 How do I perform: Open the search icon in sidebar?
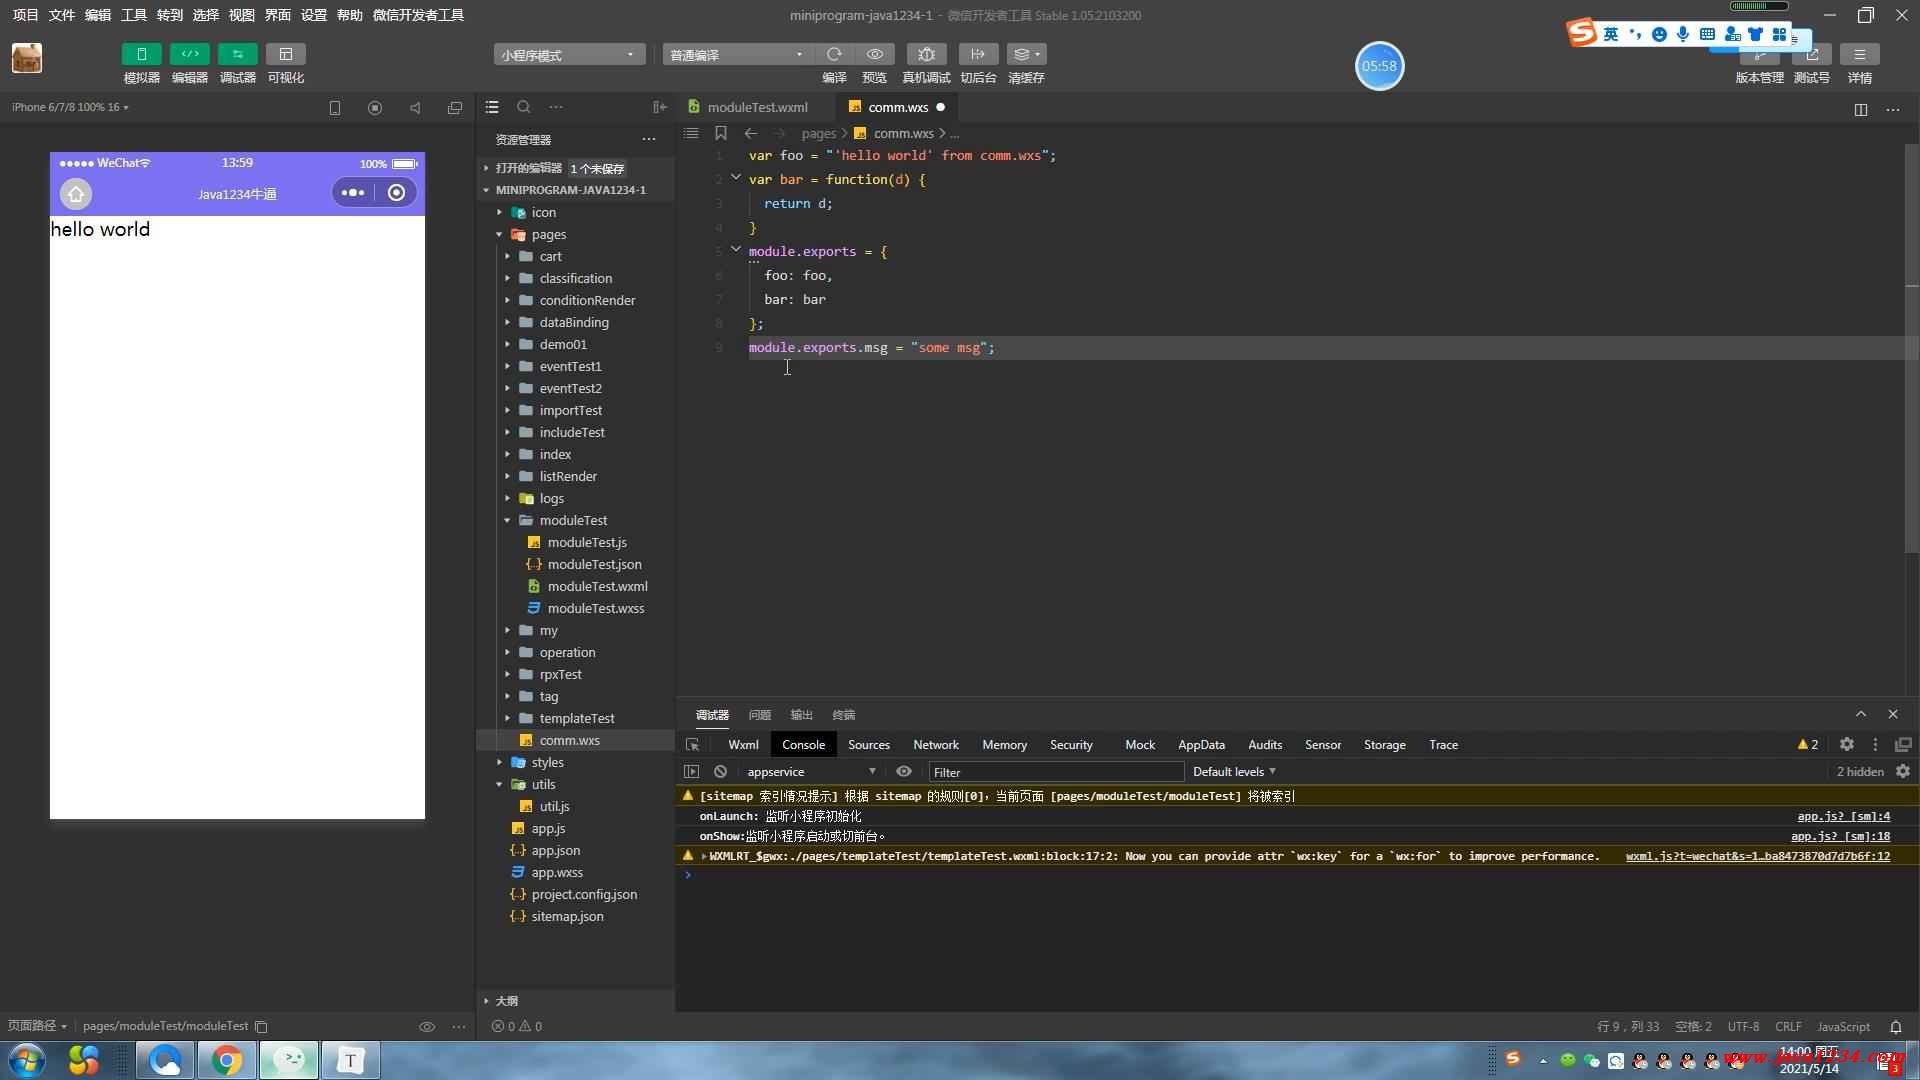[524, 107]
